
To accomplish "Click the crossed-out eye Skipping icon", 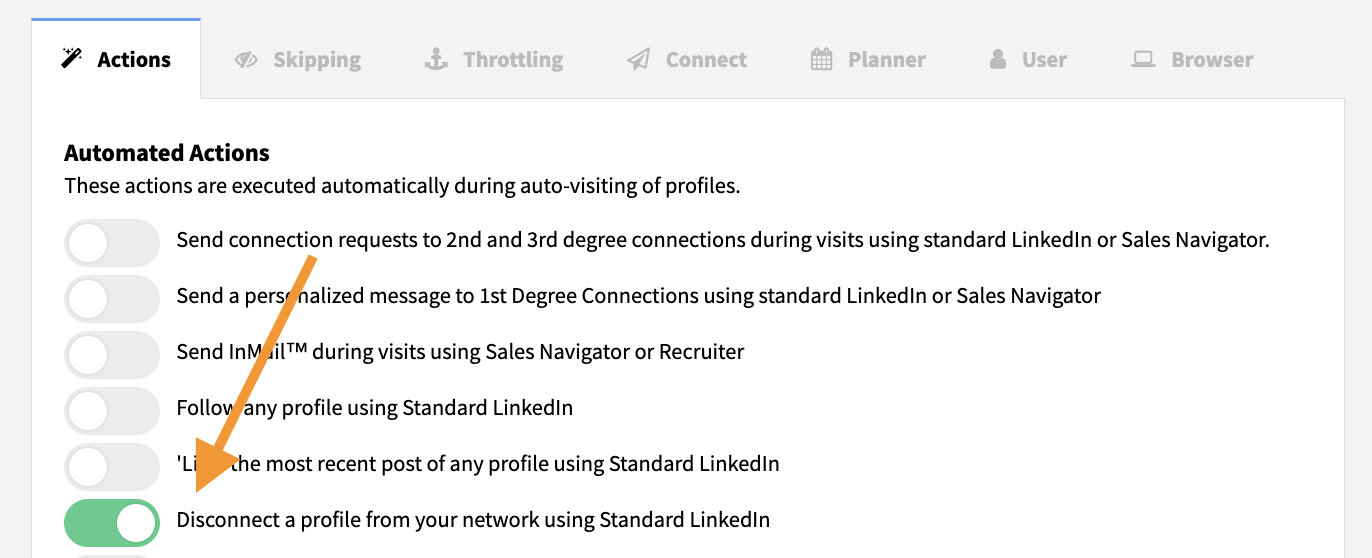I will pos(246,60).
